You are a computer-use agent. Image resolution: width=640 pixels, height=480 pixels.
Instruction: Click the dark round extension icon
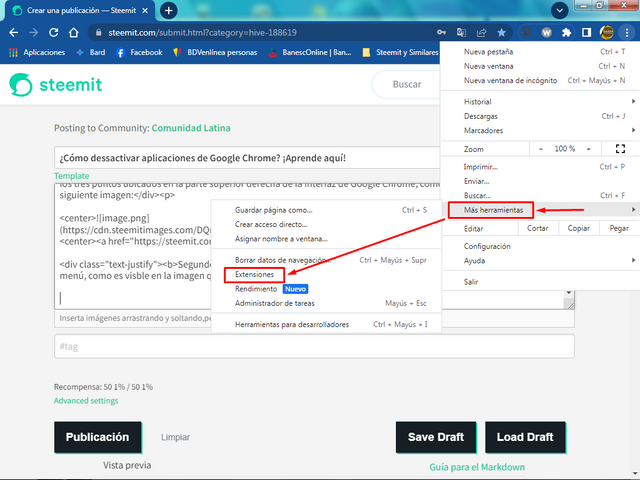click(x=527, y=33)
